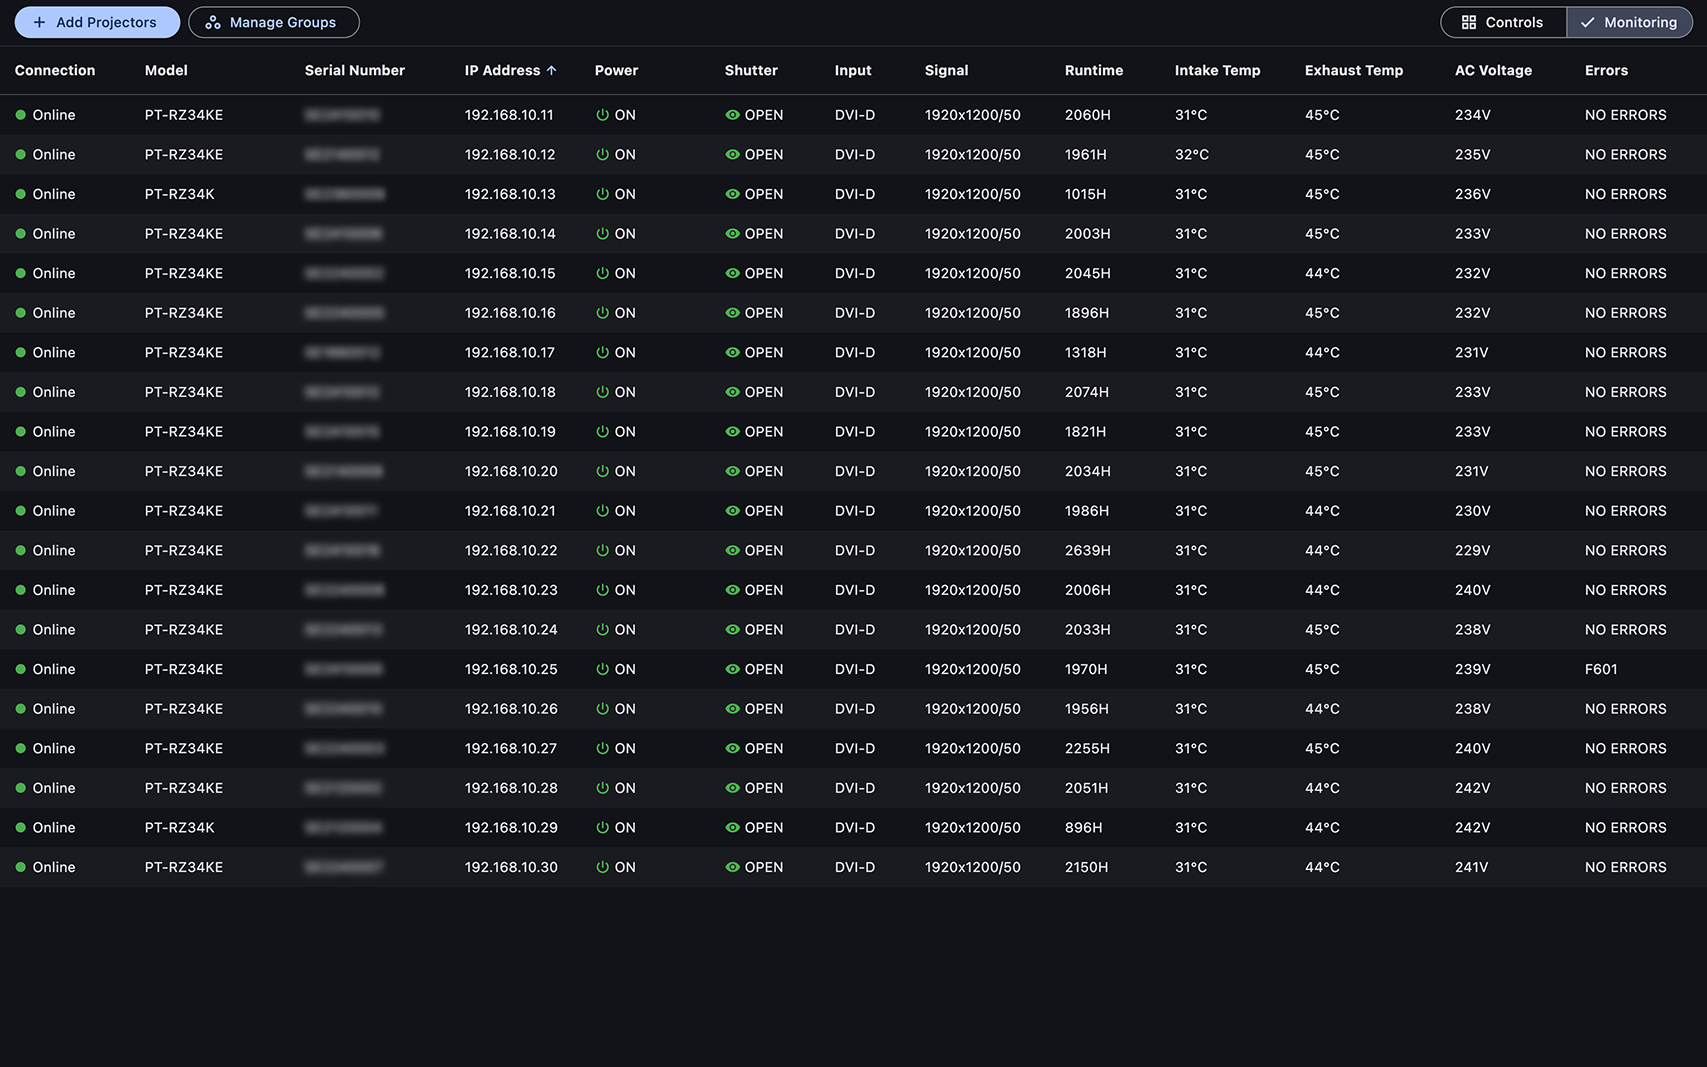Click the power icon for 192.168.10.19
Image resolution: width=1707 pixels, height=1067 pixels.
coord(602,432)
